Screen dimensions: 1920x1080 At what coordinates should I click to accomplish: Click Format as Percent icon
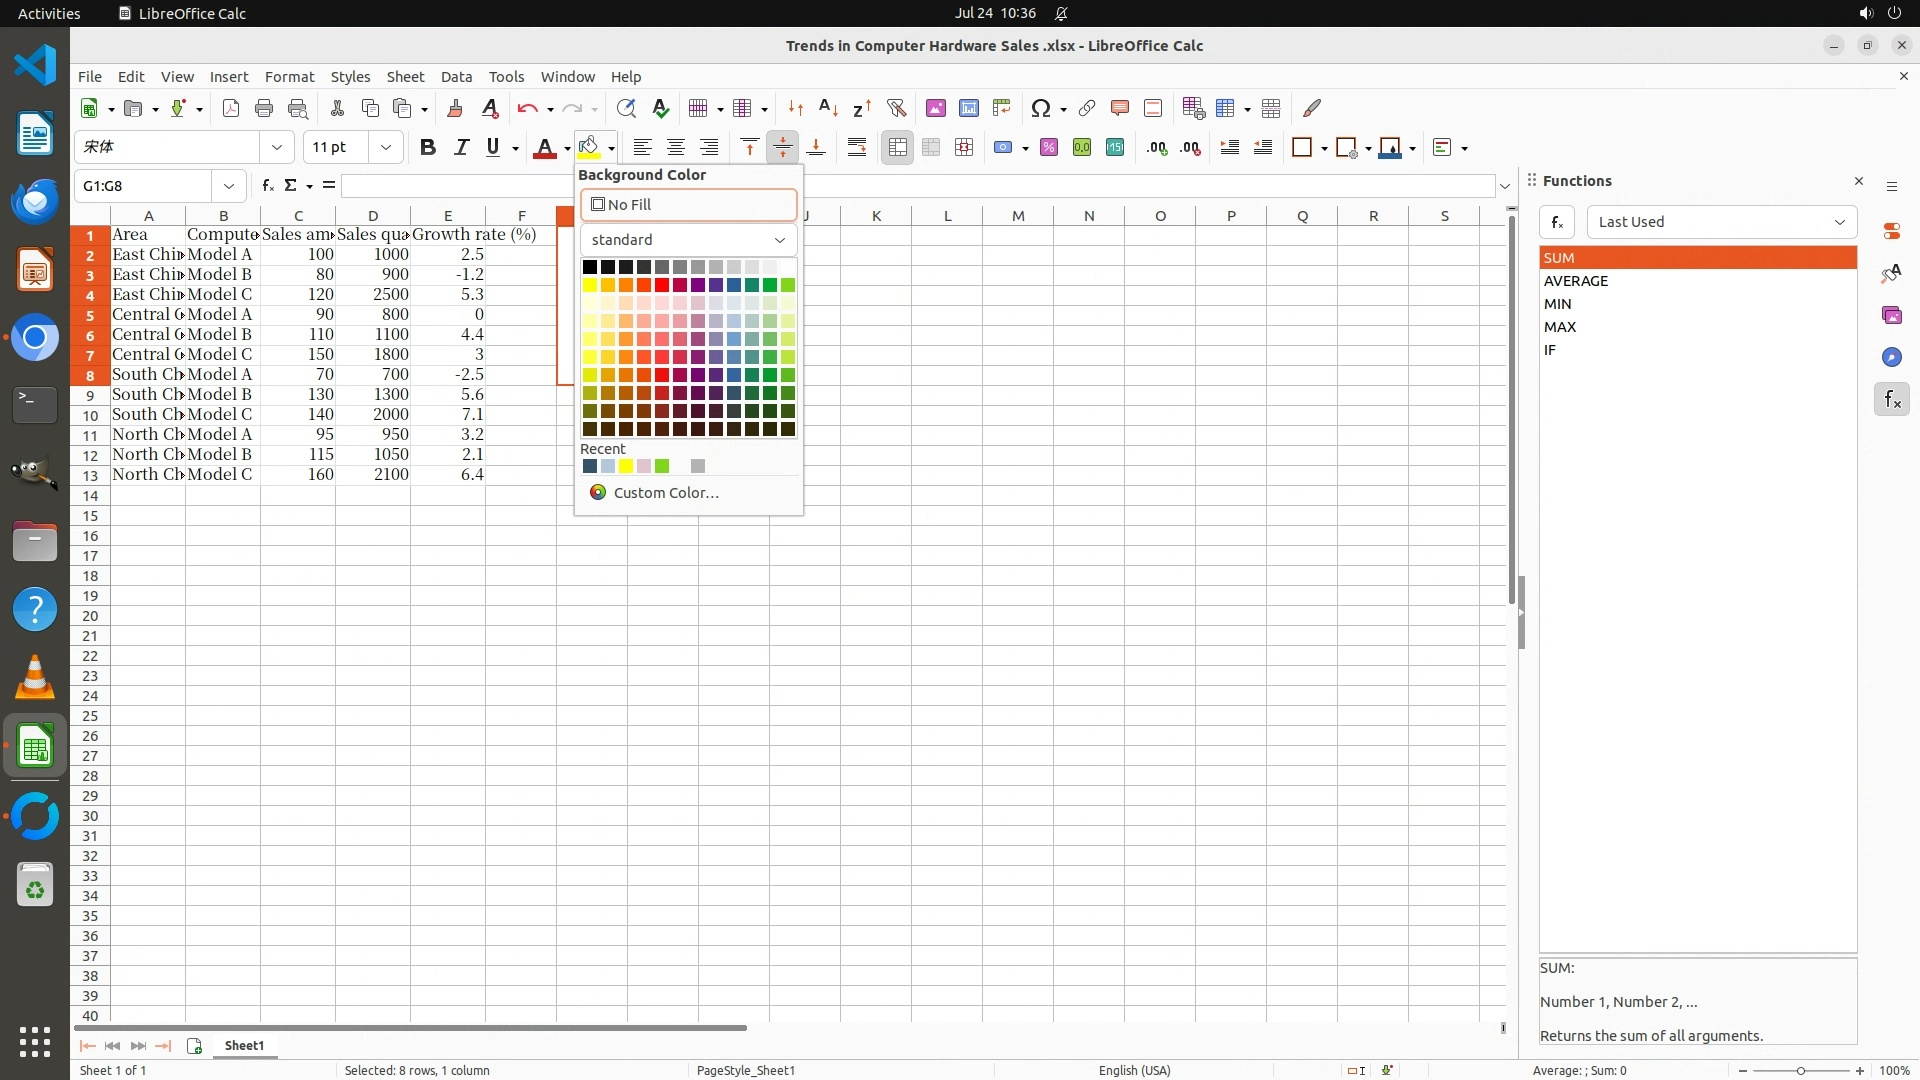(x=1049, y=148)
